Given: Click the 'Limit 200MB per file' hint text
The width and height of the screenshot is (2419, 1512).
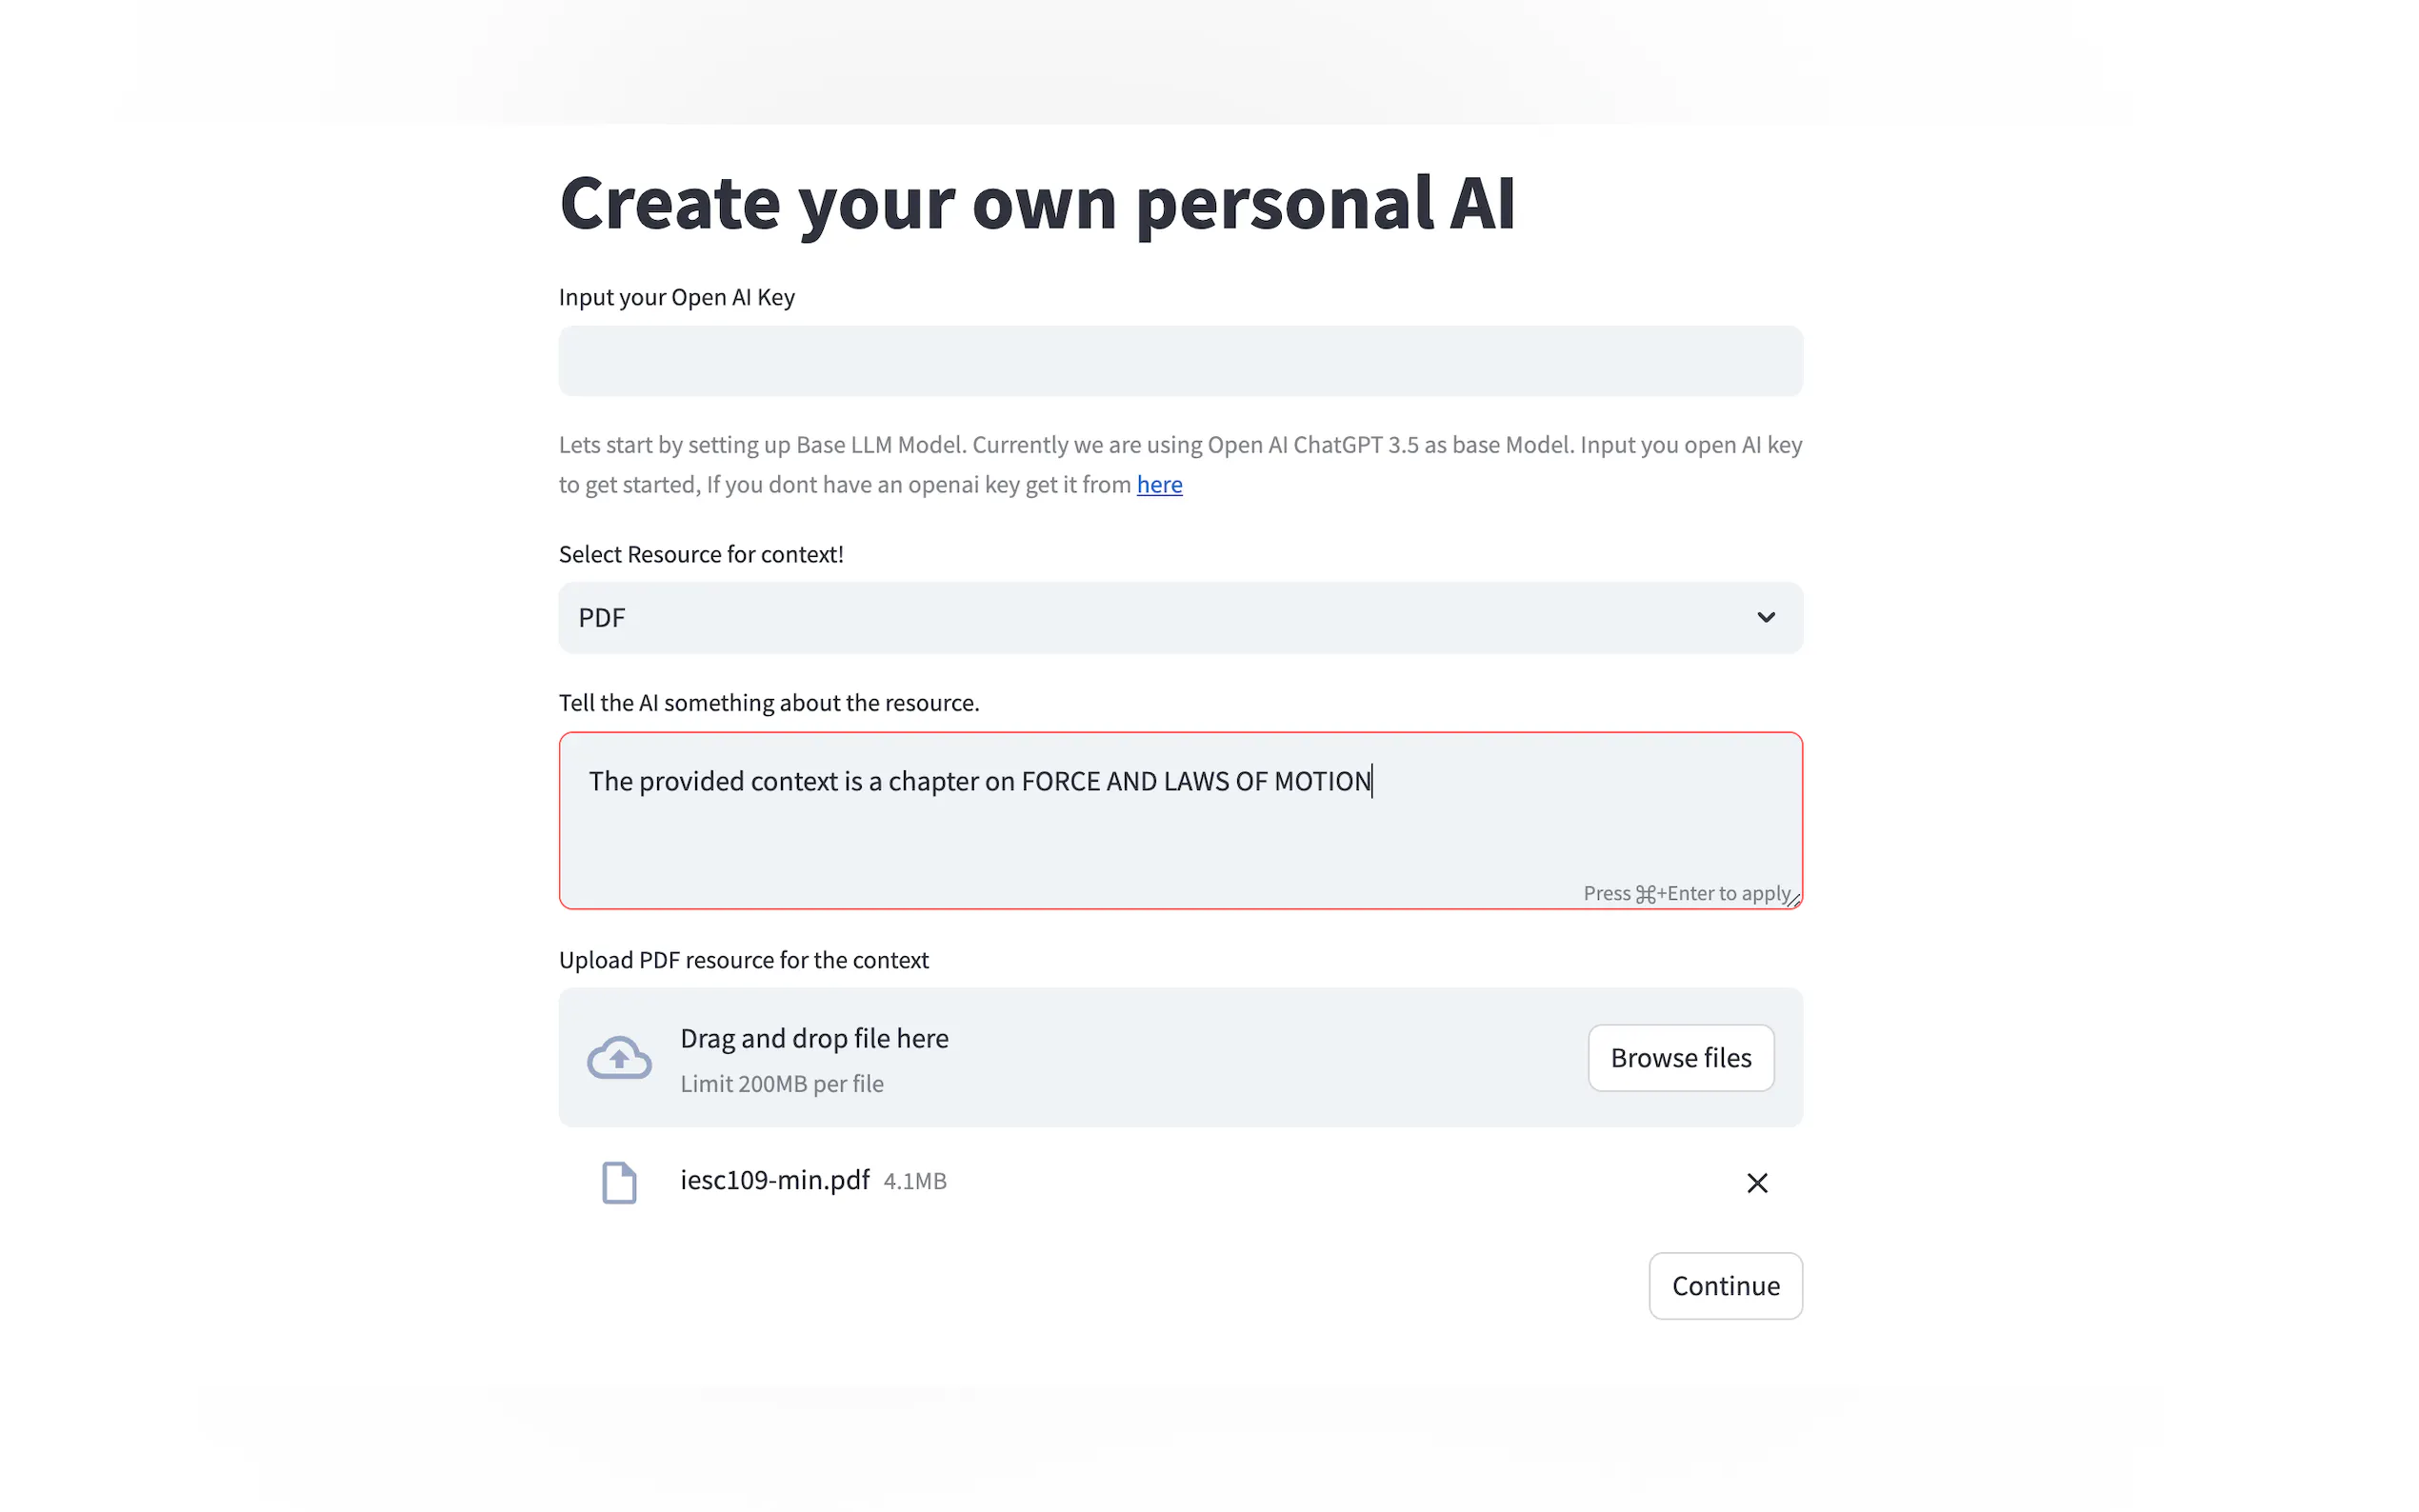Looking at the screenshot, I should coord(782,1084).
